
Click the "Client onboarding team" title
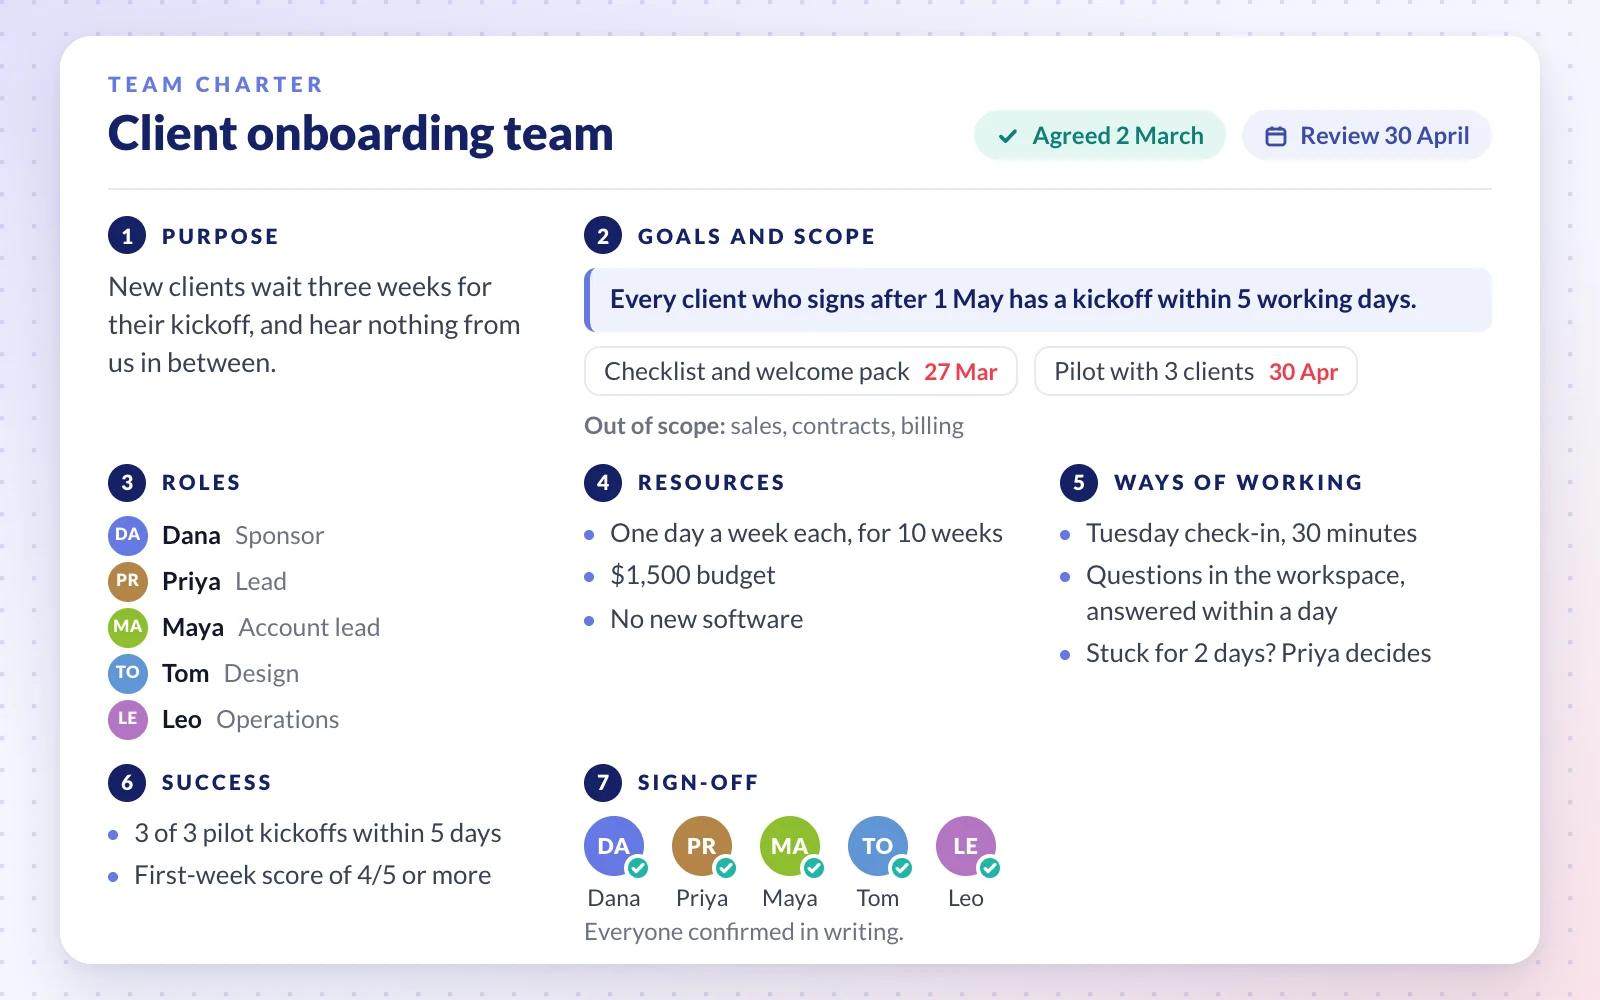pos(361,134)
